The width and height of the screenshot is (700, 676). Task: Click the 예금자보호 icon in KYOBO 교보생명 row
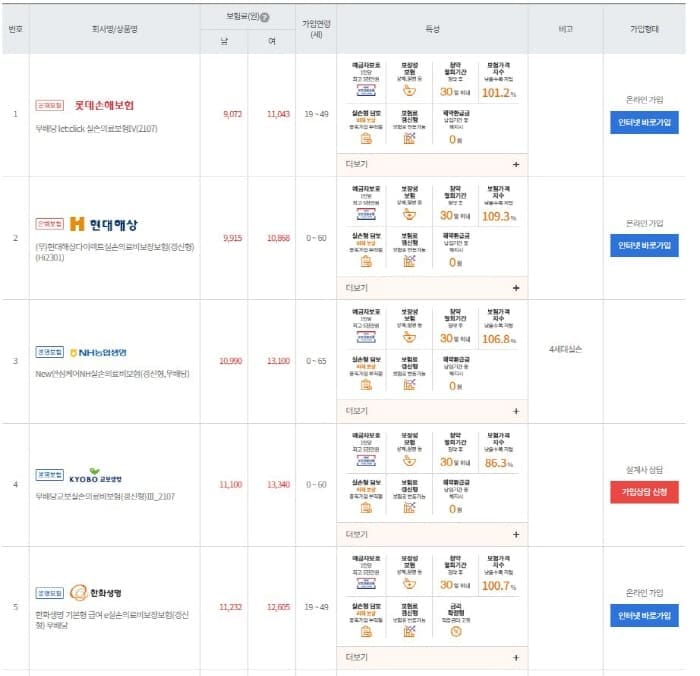[x=366, y=460]
